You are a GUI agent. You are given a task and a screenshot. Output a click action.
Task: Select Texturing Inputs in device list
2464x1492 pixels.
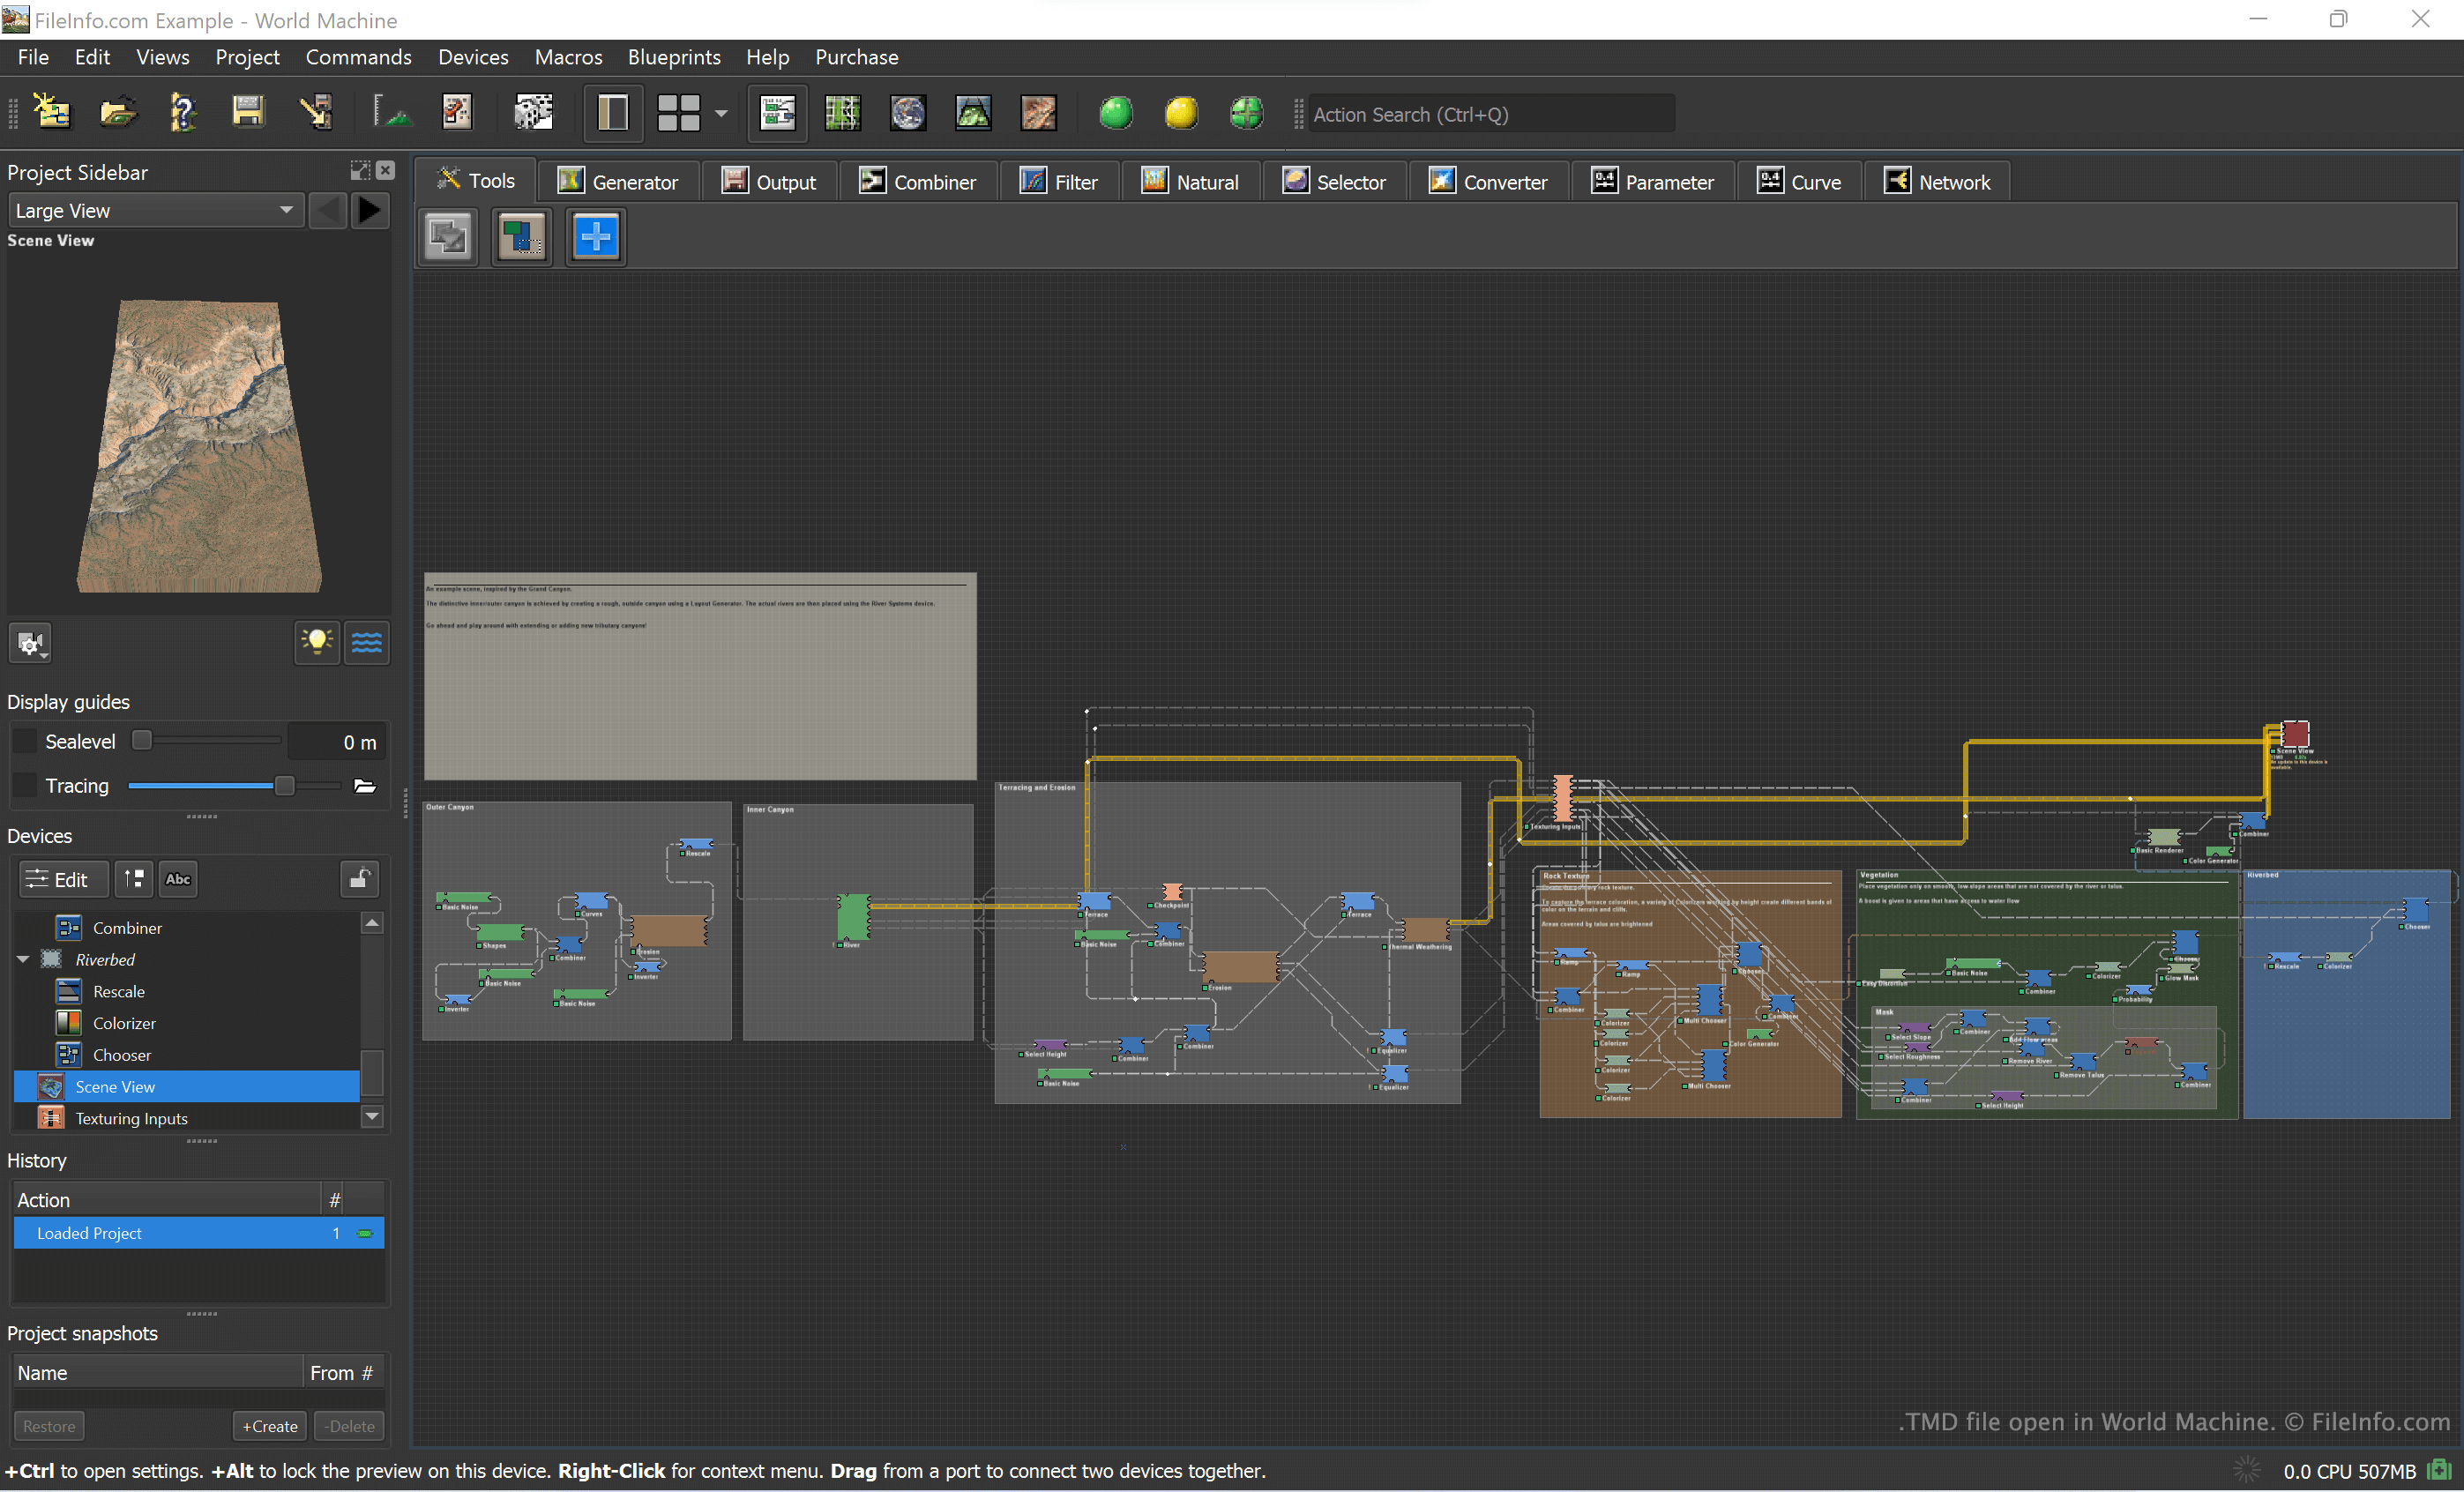click(x=131, y=1118)
